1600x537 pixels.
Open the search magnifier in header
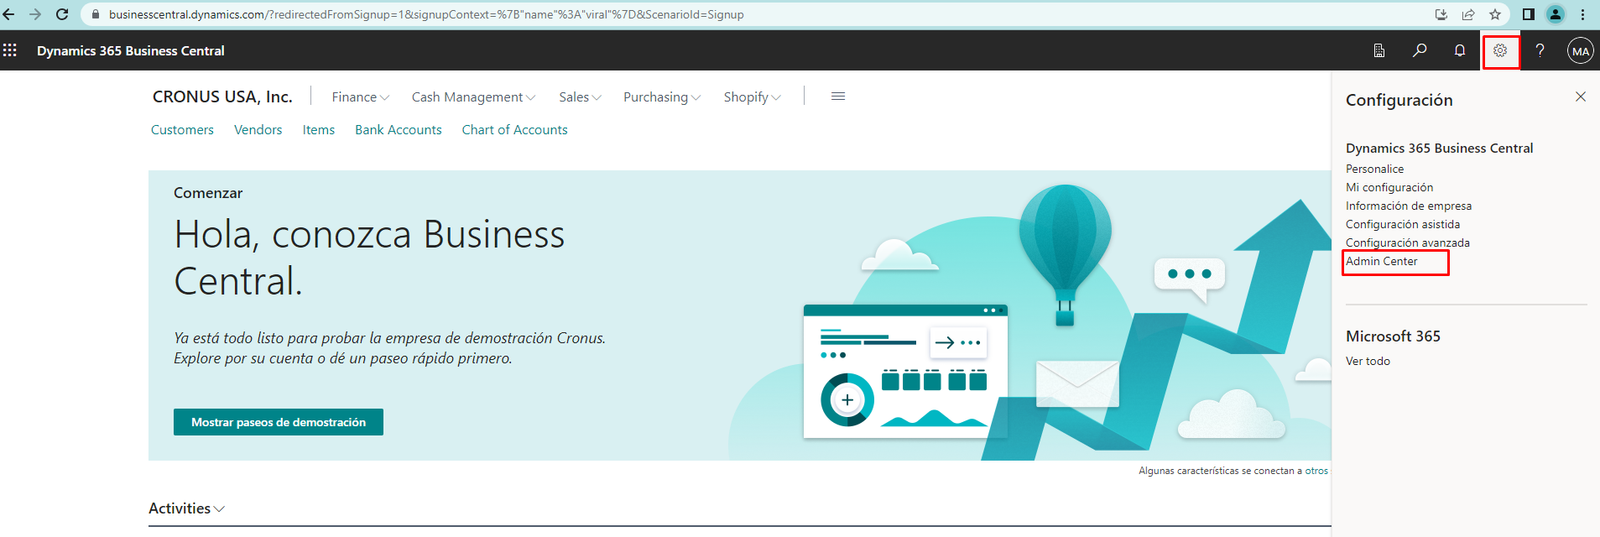[1420, 50]
